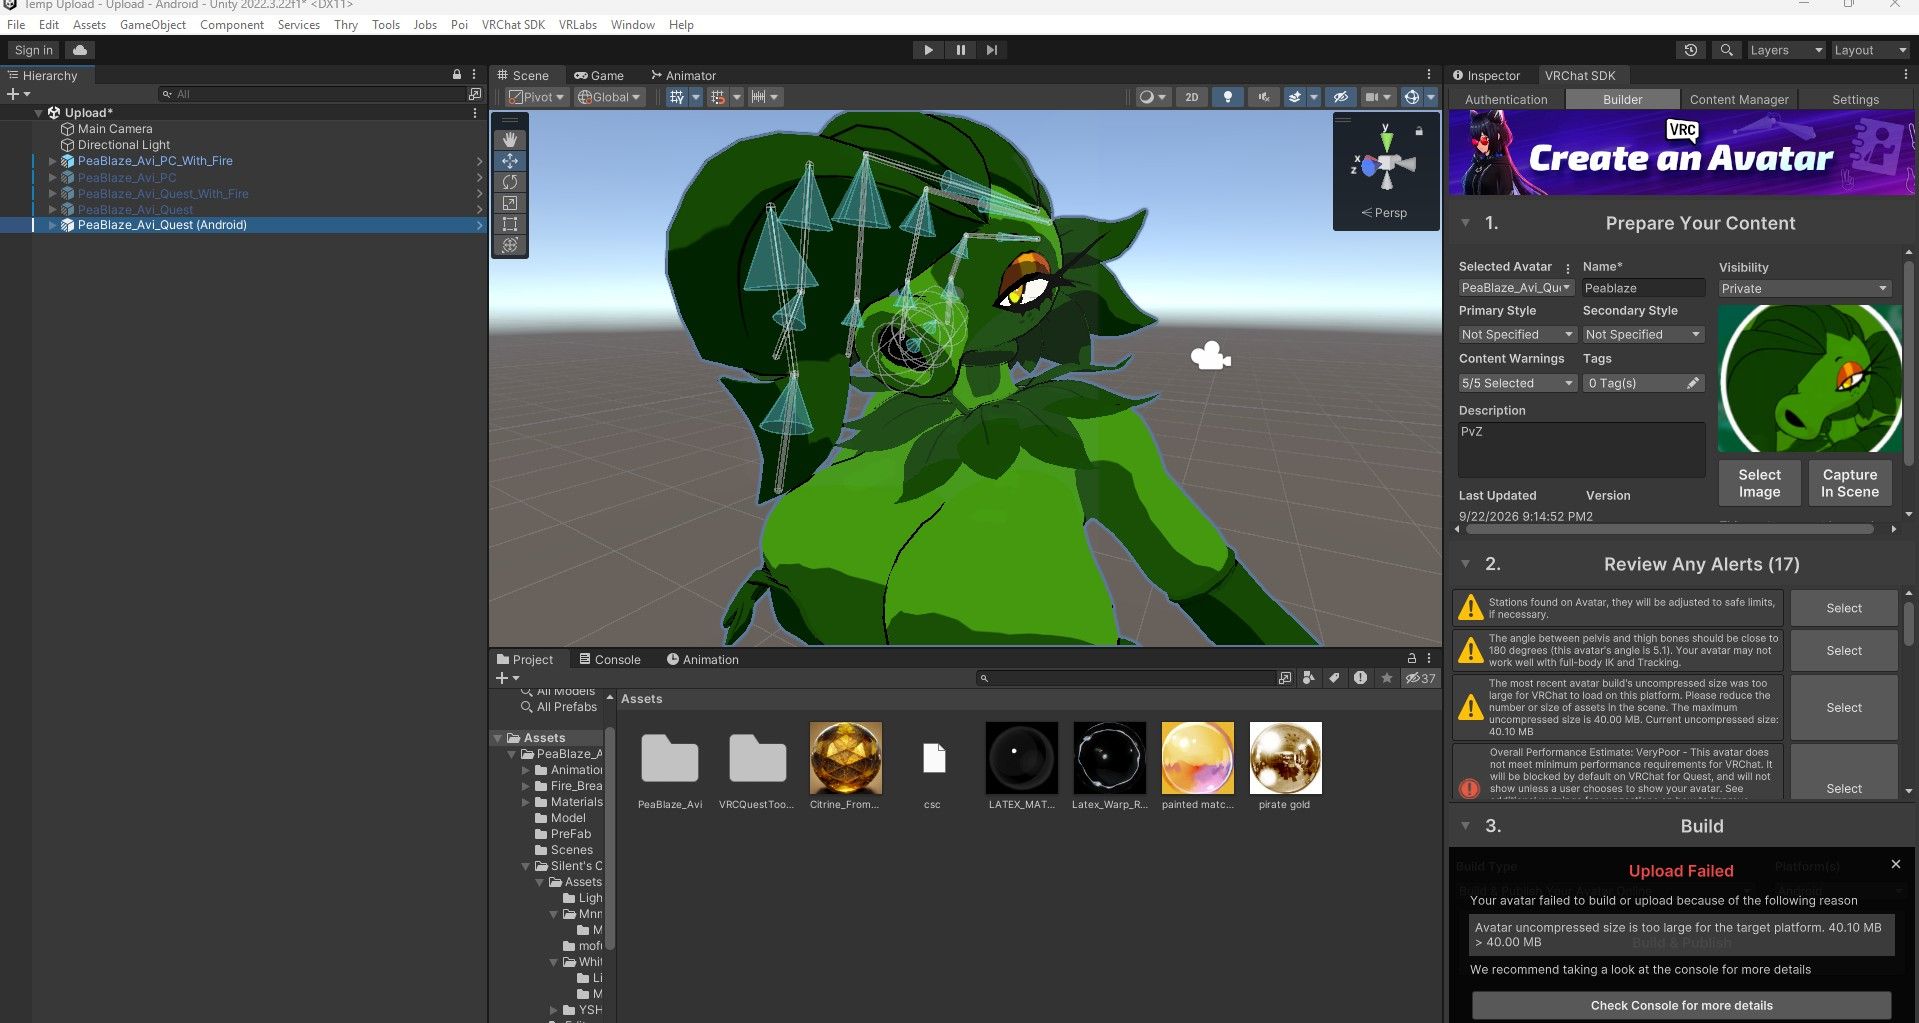The width and height of the screenshot is (1919, 1023).
Task: Collapse the Prepare Your Content section
Action: pos(1465,223)
